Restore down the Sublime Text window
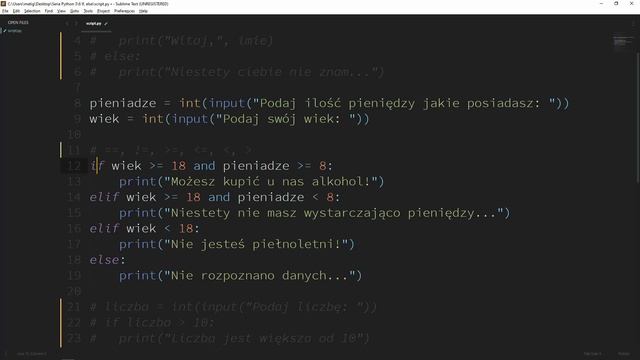This screenshot has width=640, height=360. pyautogui.click(x=616, y=4)
